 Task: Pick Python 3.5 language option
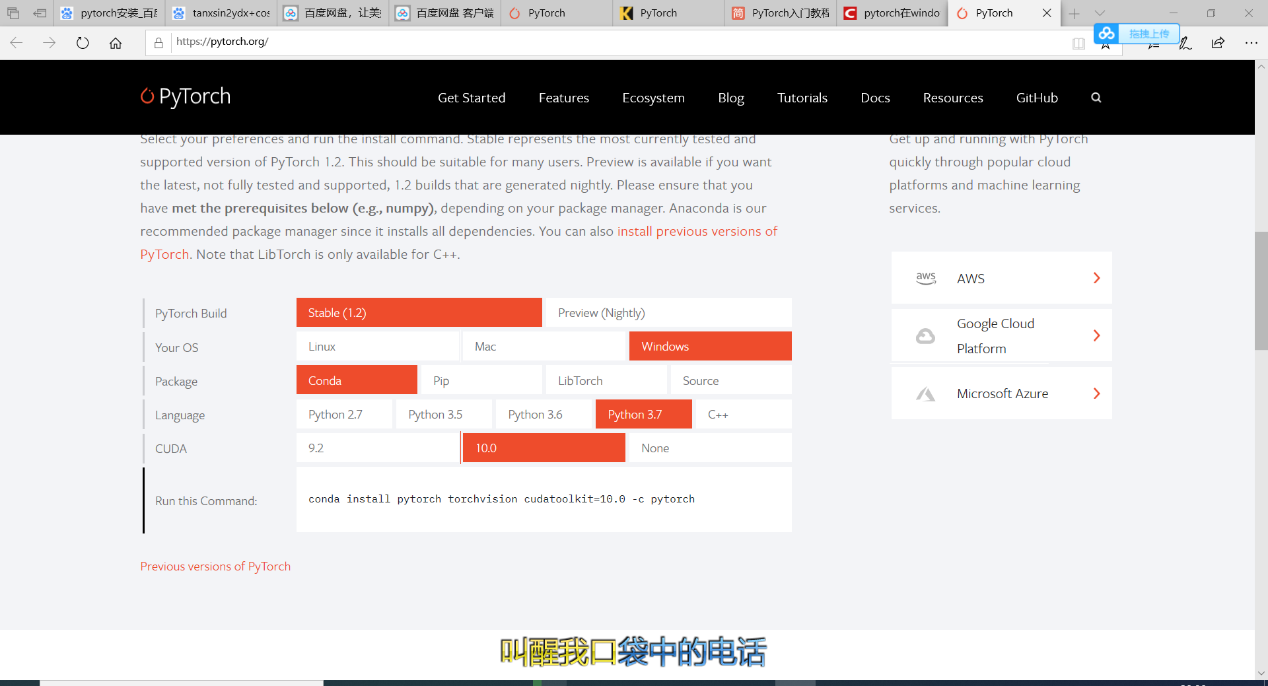(444, 414)
